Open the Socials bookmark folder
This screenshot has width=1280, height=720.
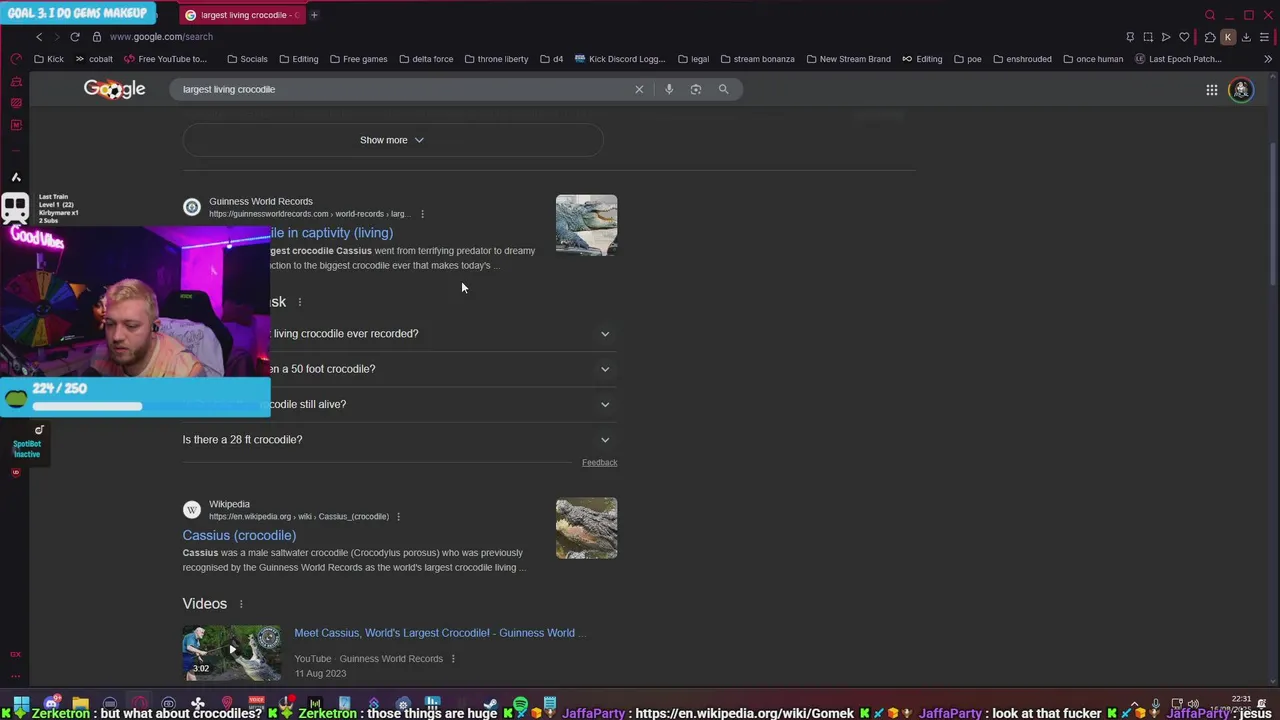pyautogui.click(x=247, y=59)
